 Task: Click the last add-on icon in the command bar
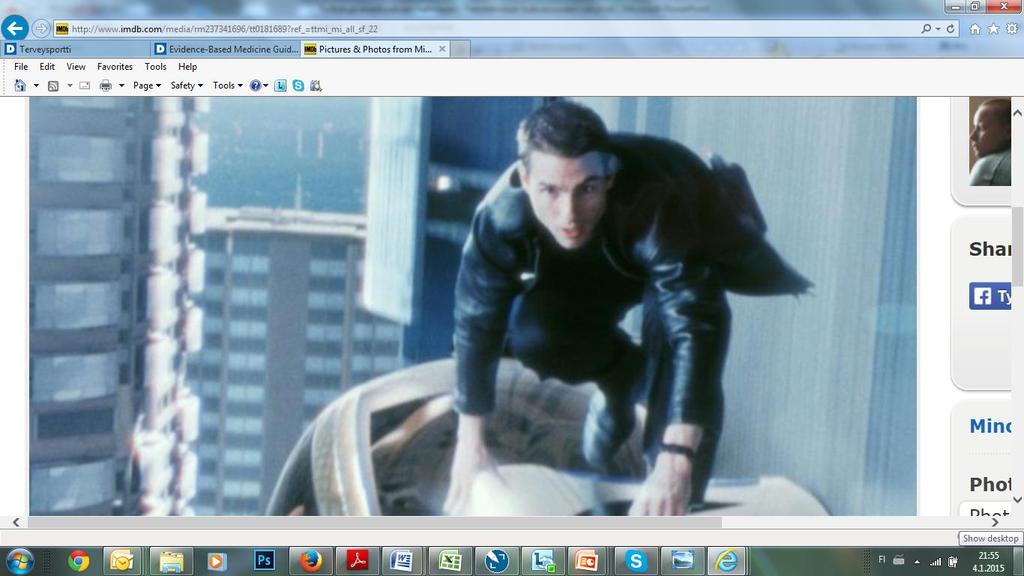click(316, 86)
